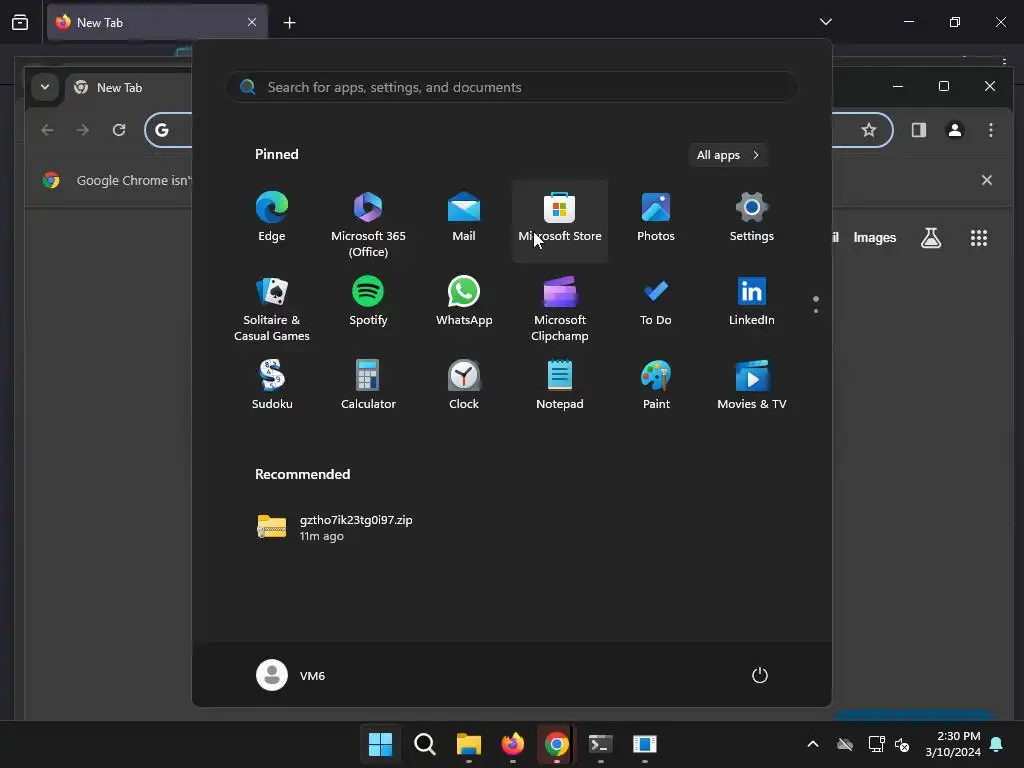This screenshot has width=1024, height=768.
Task: Open a new tab in Firefox
Action: tap(289, 22)
